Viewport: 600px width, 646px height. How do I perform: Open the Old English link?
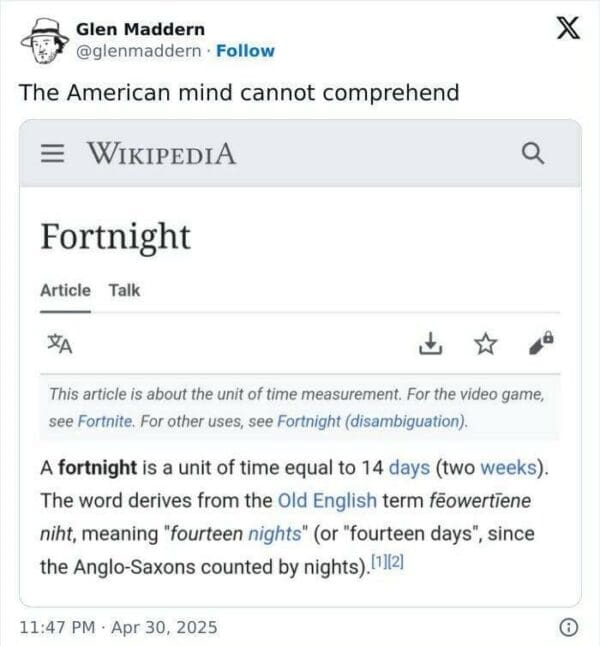tap(327, 500)
